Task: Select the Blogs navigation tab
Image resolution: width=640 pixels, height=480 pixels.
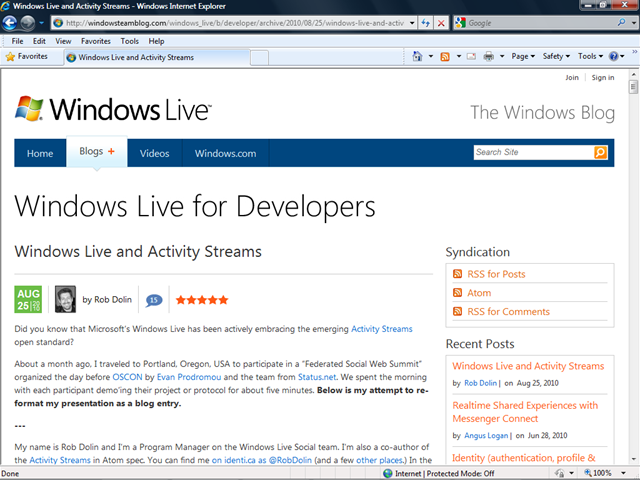Action: (97, 152)
